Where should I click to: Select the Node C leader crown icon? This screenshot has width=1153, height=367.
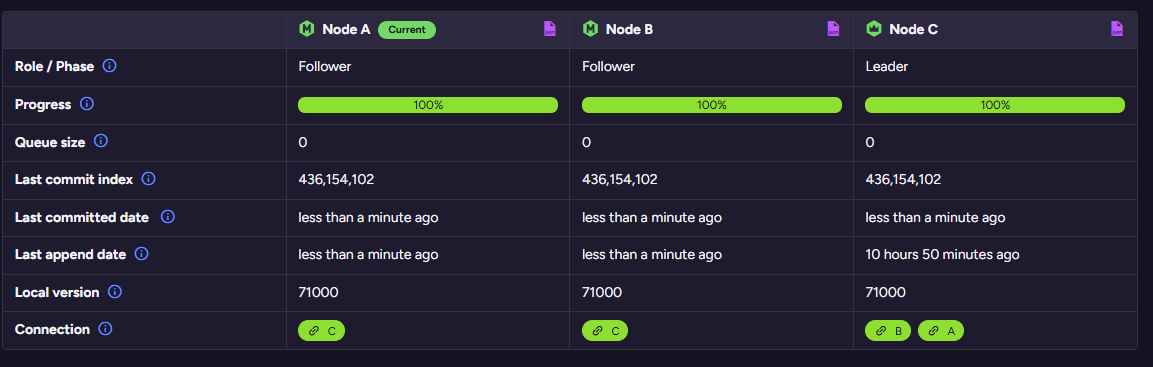874,29
